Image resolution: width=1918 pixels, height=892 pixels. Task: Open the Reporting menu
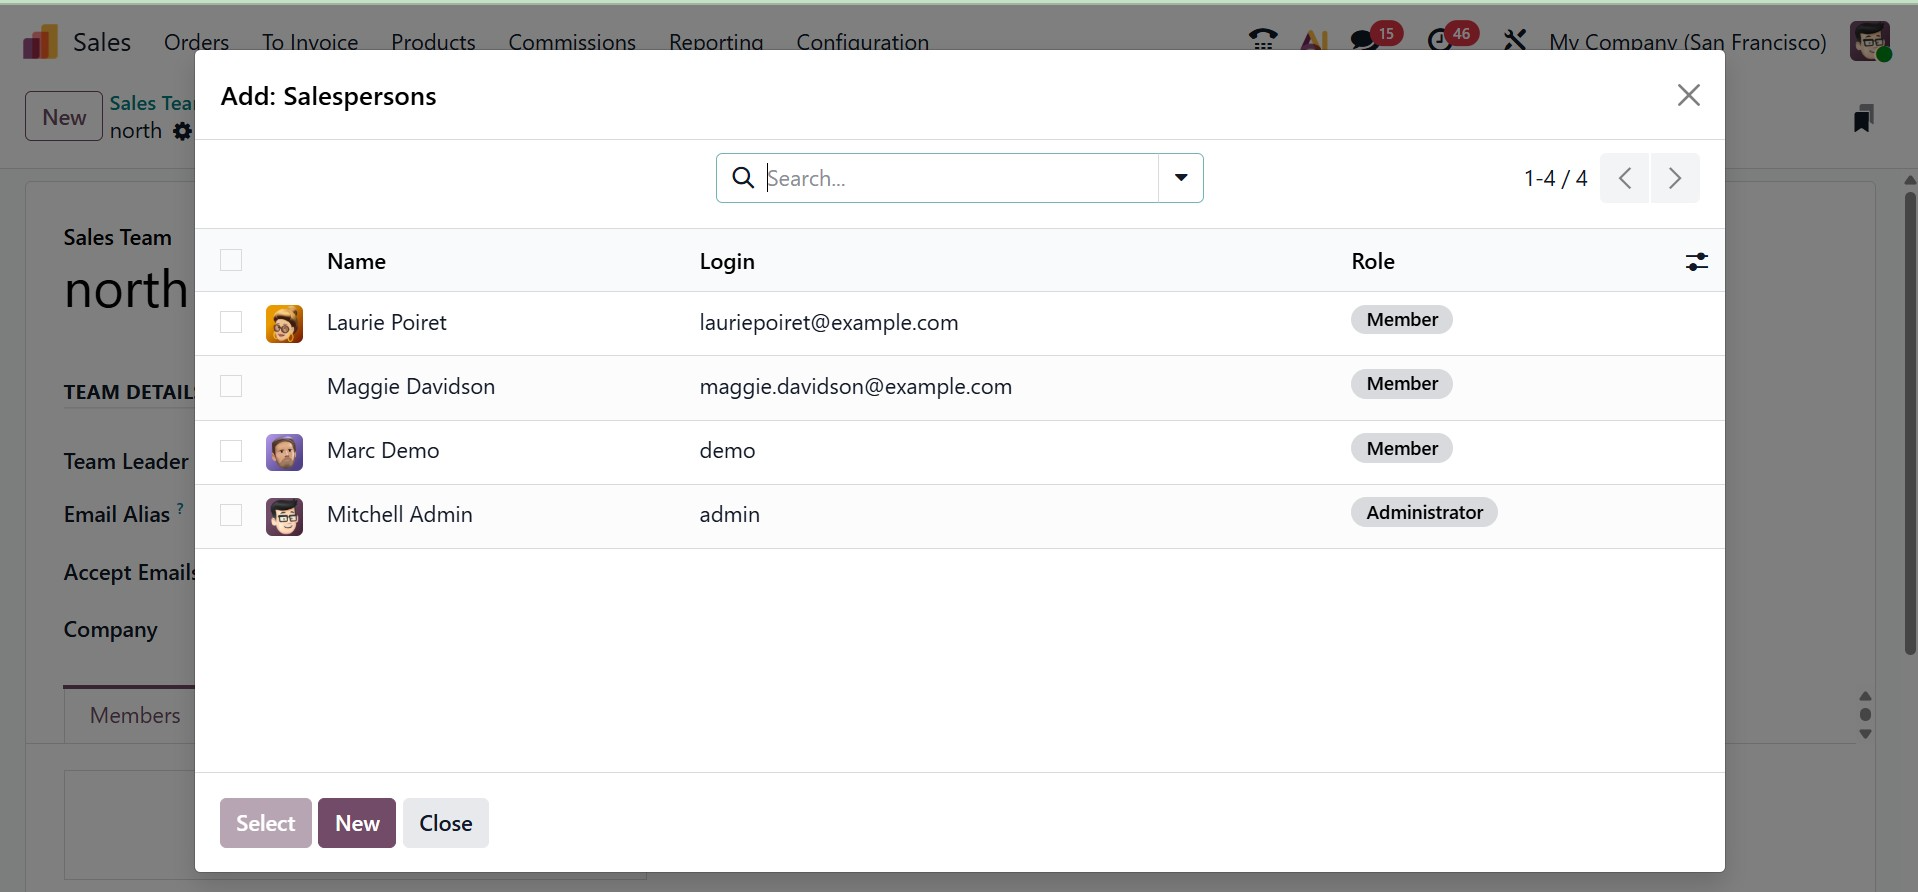point(716,42)
